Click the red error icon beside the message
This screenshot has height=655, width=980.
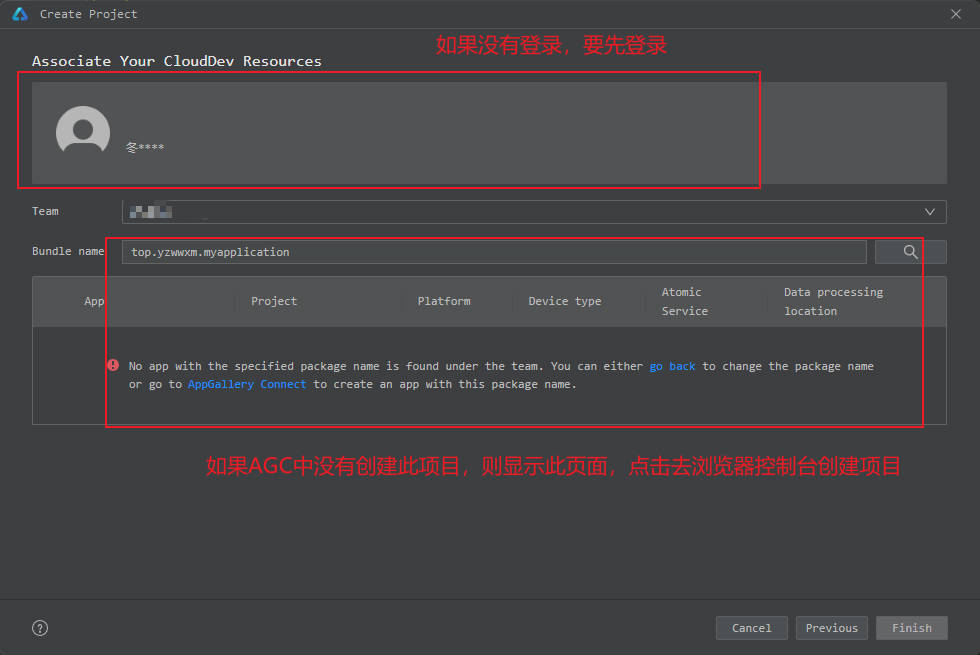113,365
